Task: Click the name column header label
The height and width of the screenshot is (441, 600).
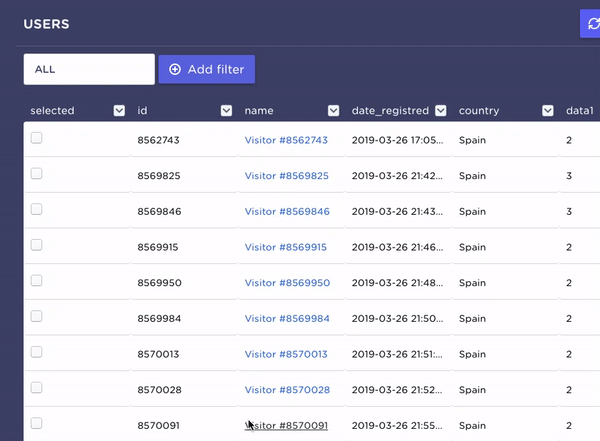Action: point(259,111)
